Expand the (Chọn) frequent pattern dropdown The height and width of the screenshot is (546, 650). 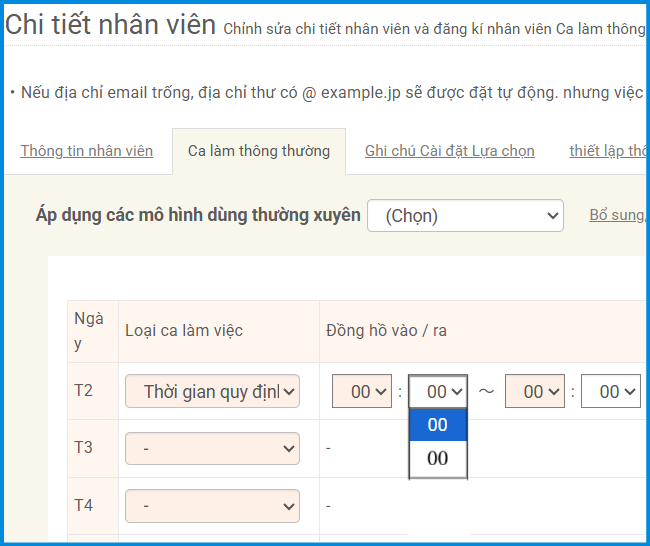(x=465, y=215)
